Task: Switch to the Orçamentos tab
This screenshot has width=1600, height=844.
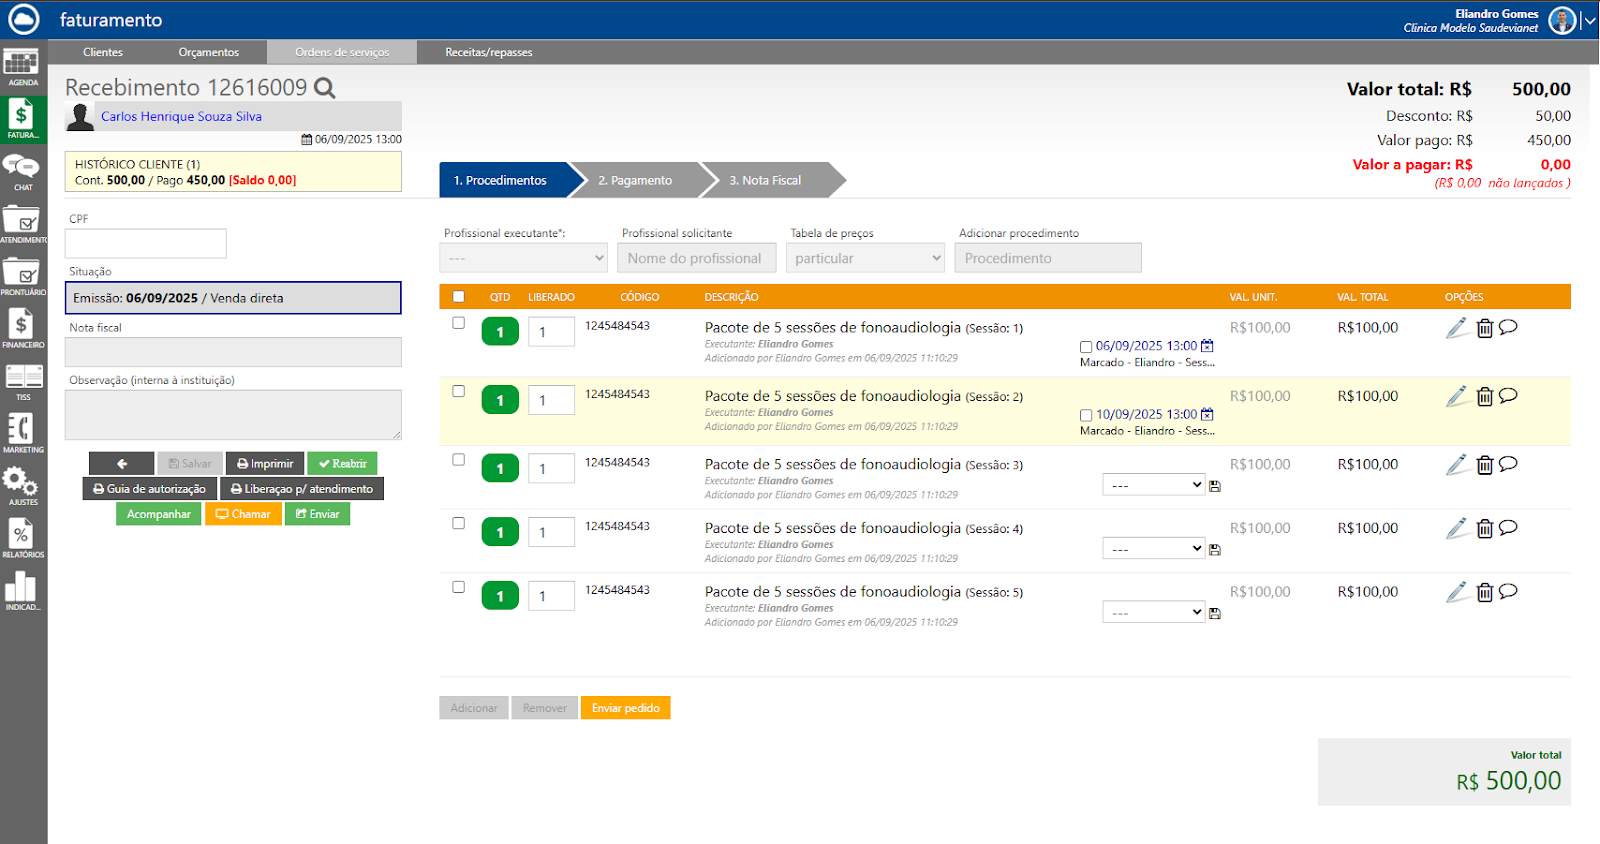Action: [209, 52]
